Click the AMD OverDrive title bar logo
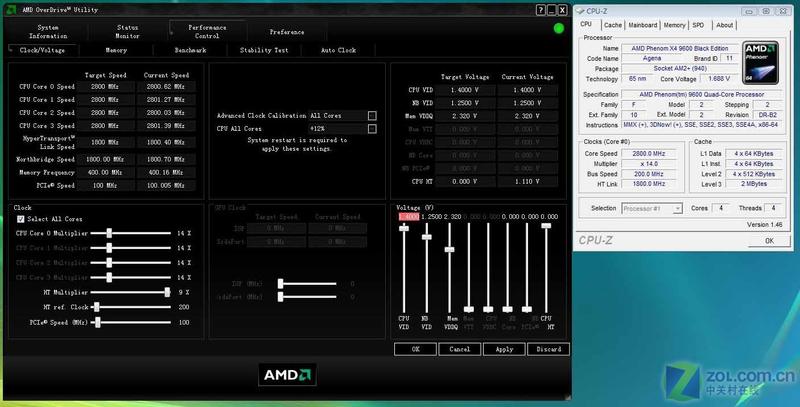Image resolution: width=800 pixels, height=407 pixels. (11, 9)
